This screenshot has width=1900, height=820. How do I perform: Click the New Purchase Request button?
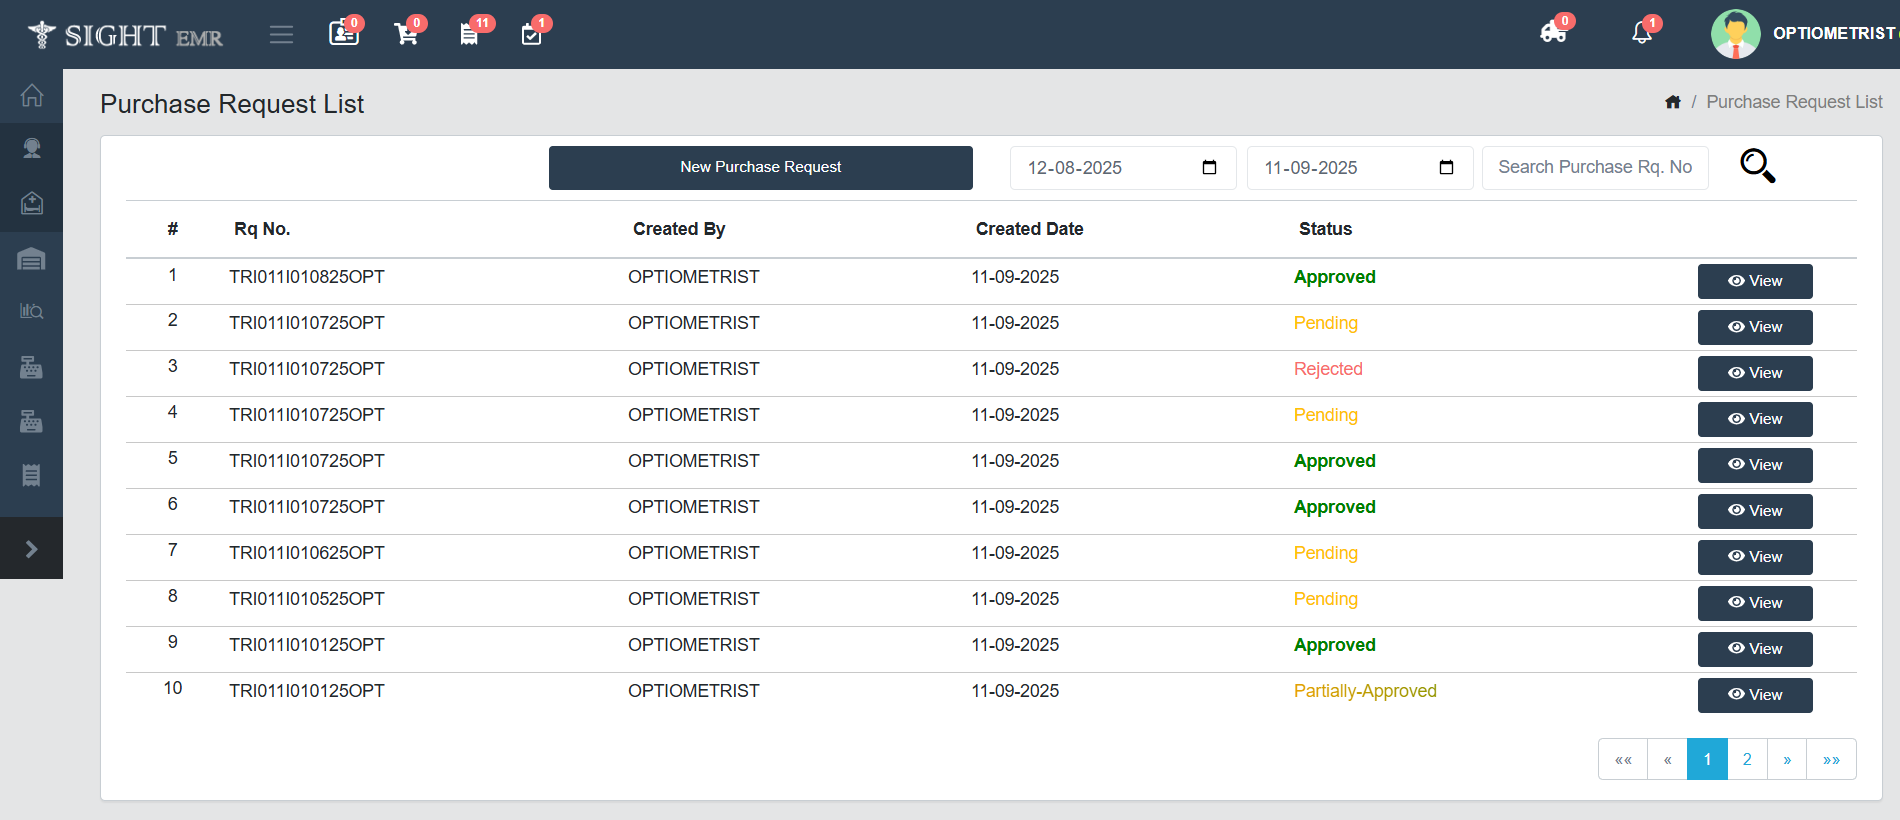click(760, 167)
